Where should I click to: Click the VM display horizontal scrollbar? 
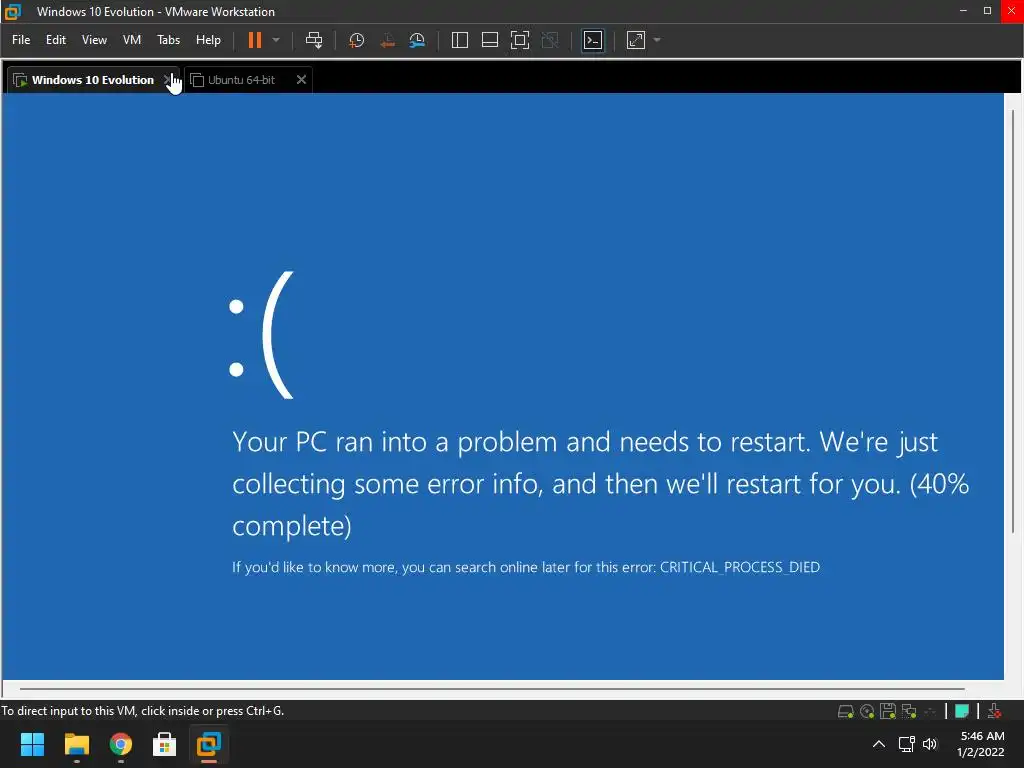click(492, 688)
